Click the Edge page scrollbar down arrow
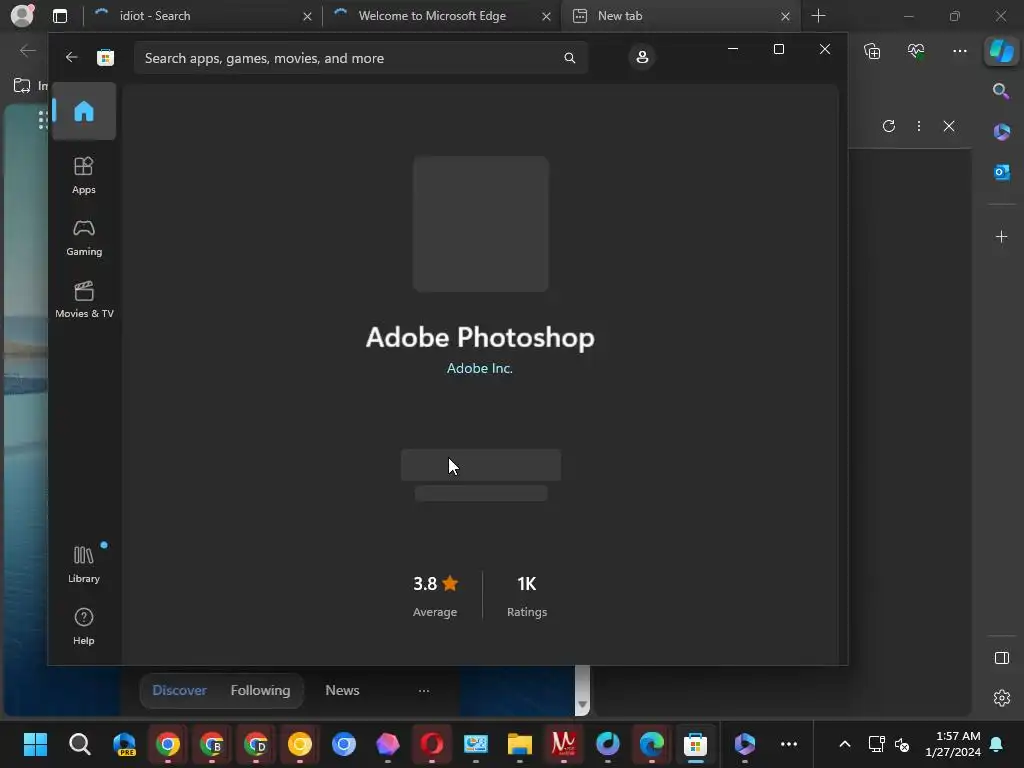Image resolution: width=1024 pixels, height=768 pixels. [x=583, y=705]
